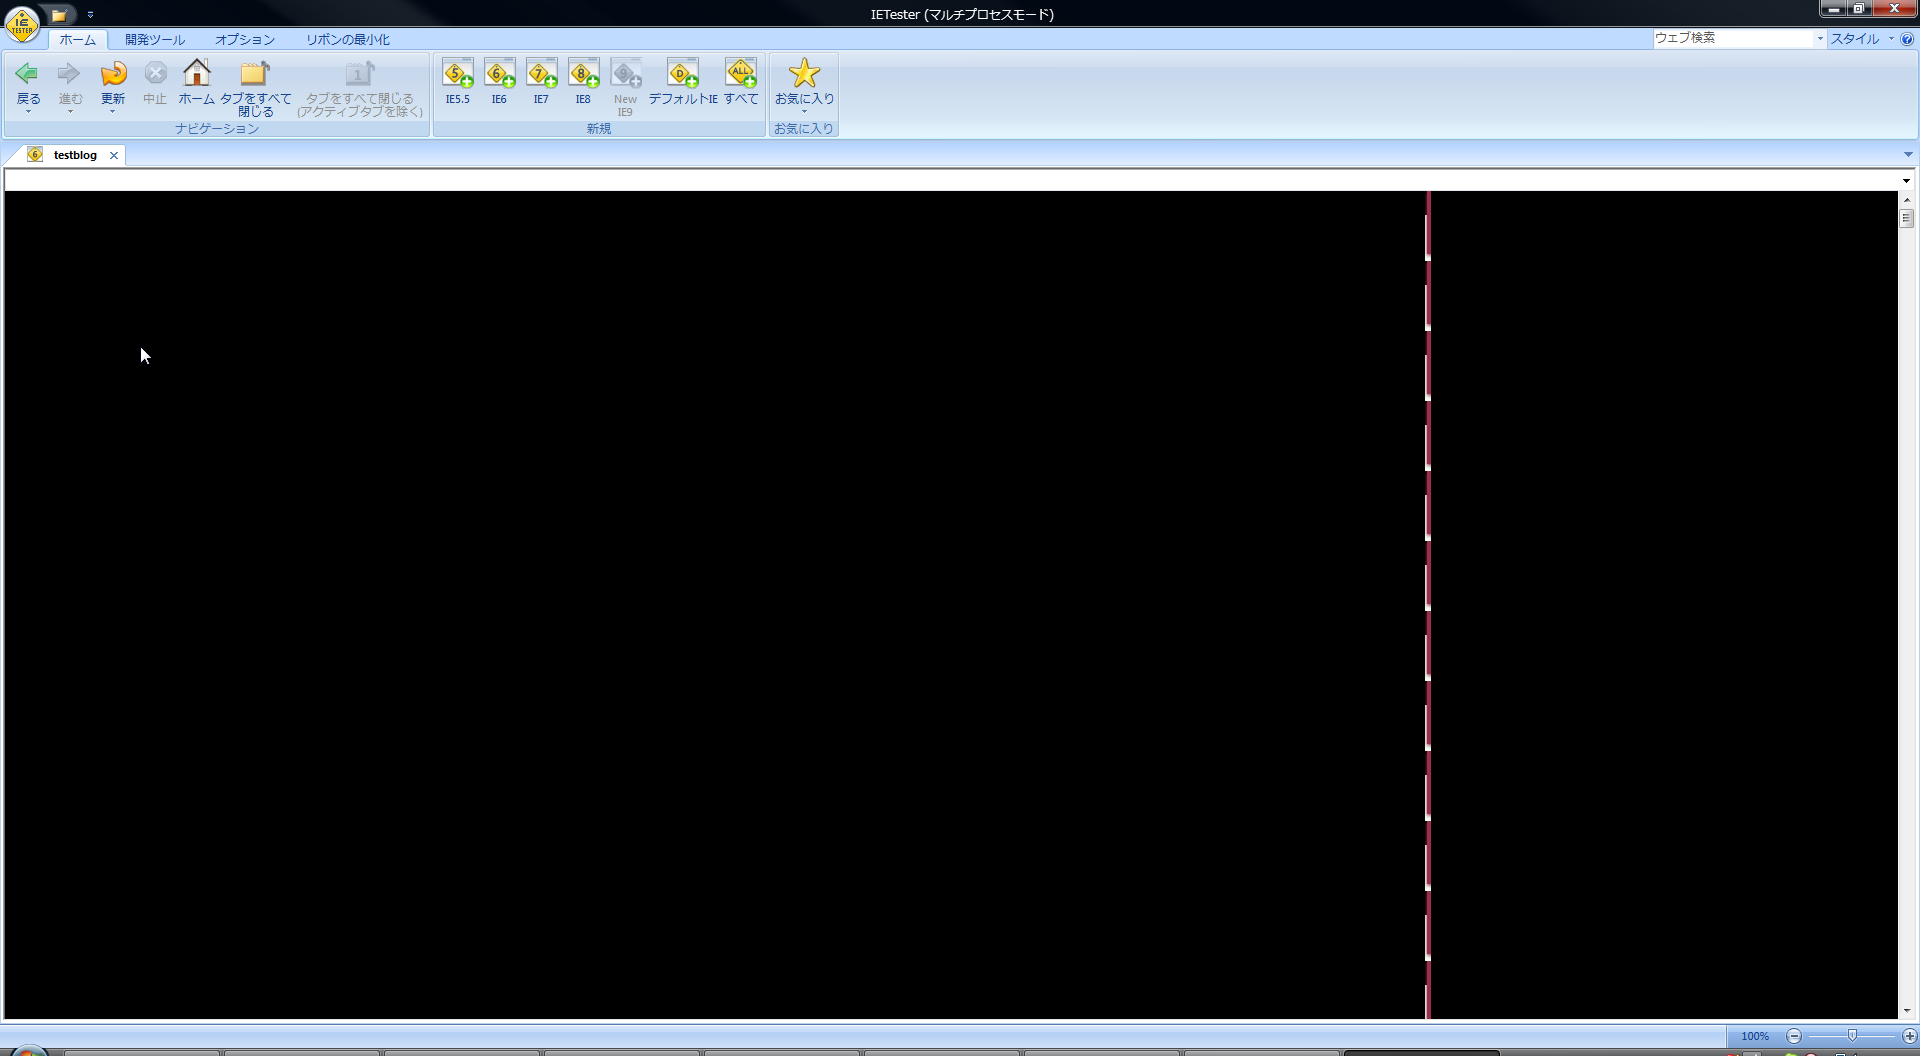Close all tabs with タブをすべて閉じる

256,88
